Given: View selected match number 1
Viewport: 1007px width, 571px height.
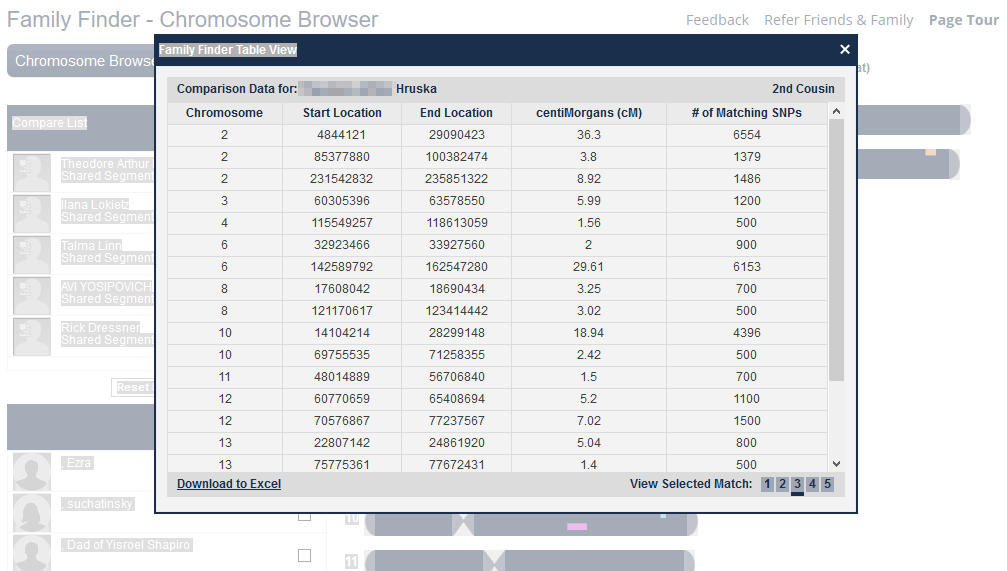Looking at the screenshot, I should [x=767, y=484].
